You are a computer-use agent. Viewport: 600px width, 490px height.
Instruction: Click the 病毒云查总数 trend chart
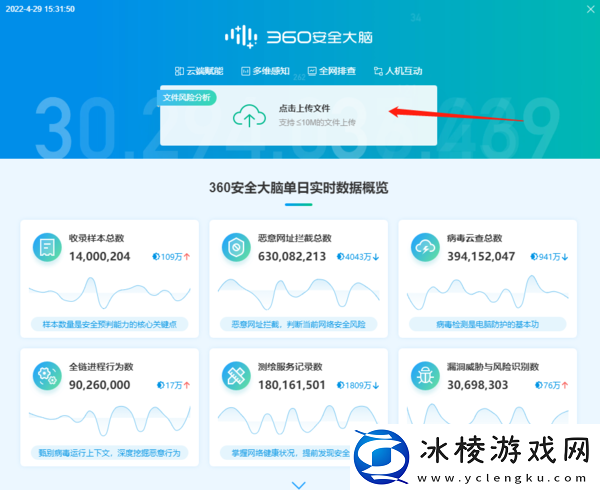(x=488, y=293)
